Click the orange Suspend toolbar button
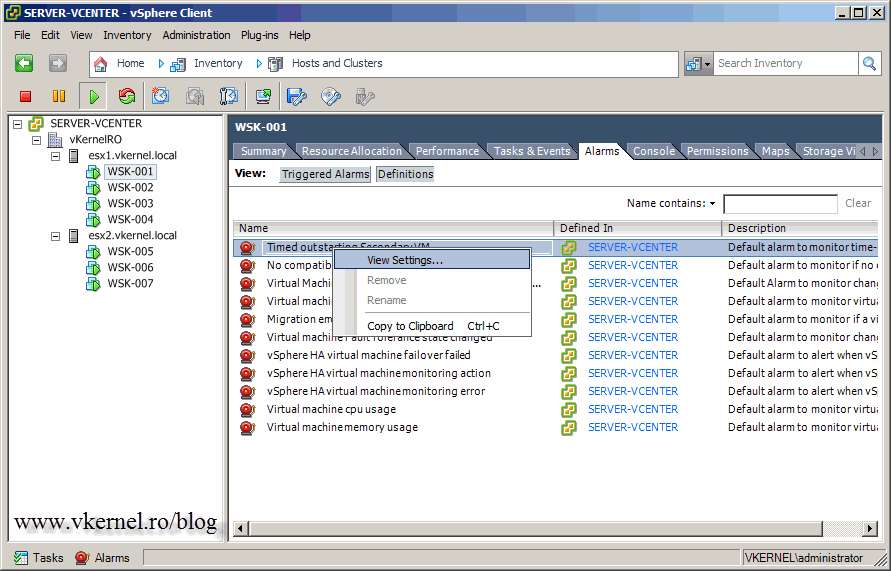Viewport: 891px width, 571px height. (x=59, y=97)
